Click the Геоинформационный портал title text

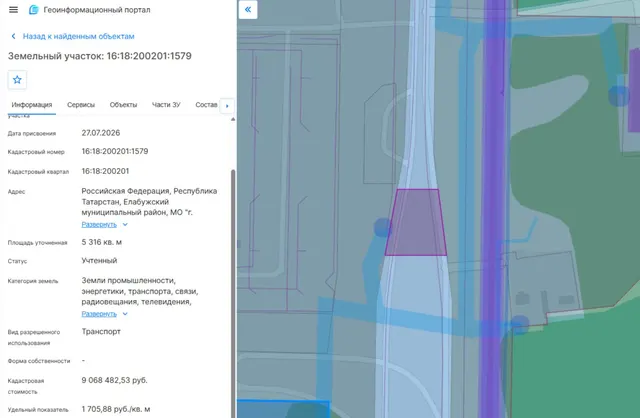click(97, 10)
